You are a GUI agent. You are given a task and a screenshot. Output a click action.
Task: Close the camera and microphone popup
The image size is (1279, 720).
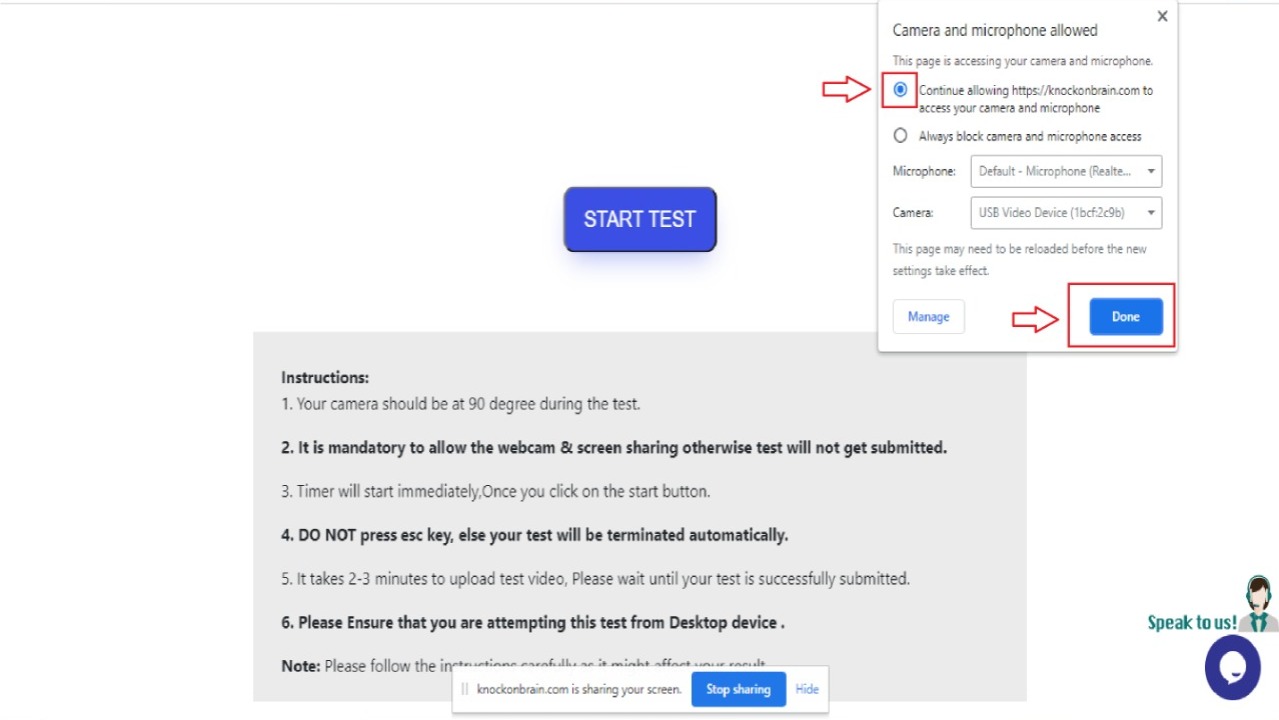point(1161,16)
